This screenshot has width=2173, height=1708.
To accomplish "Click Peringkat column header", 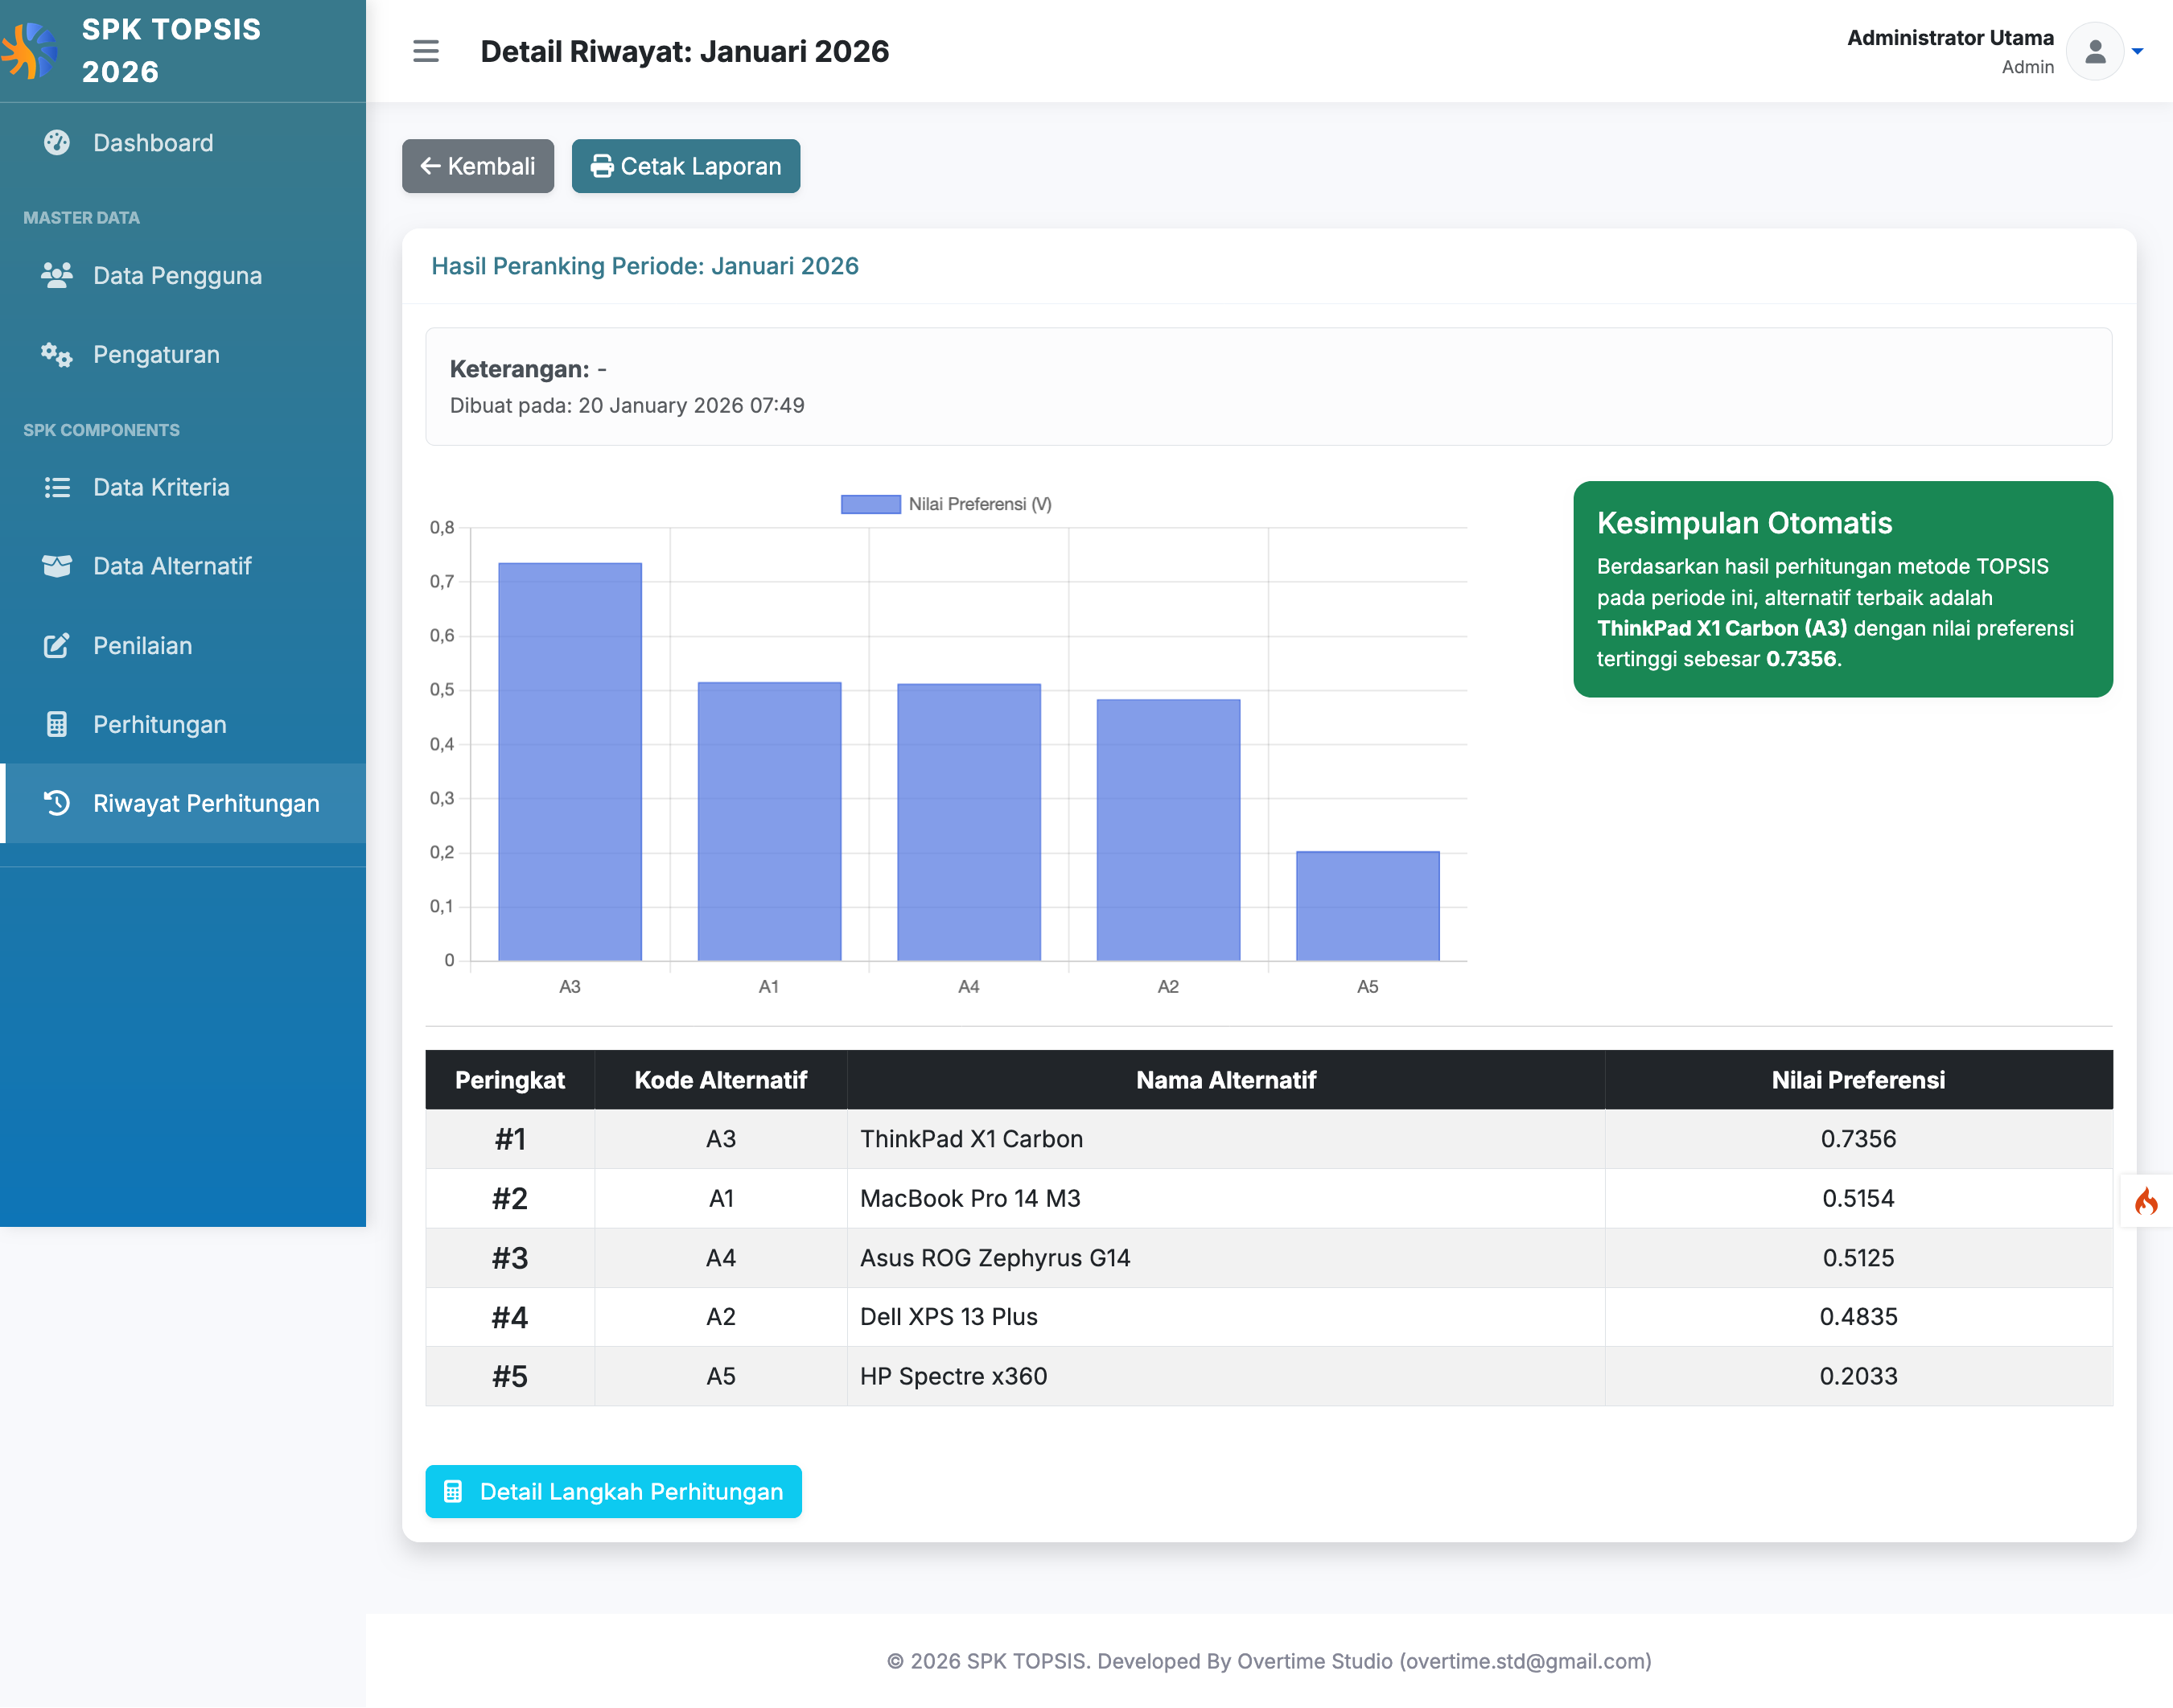I will point(510,1080).
